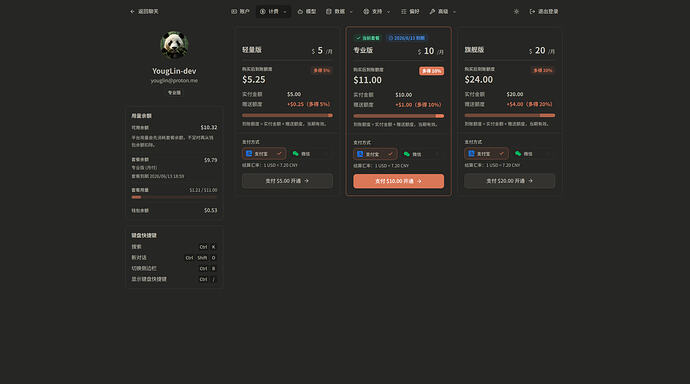Expand the 计费 dropdown chevron
Image resolution: width=690 pixels, height=384 pixels.
click(285, 12)
